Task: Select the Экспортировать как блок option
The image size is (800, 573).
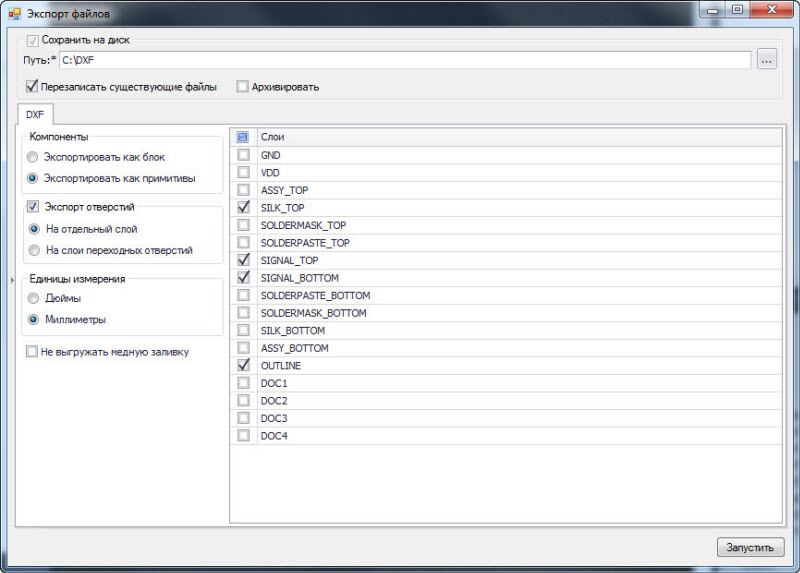Action: tap(34, 157)
